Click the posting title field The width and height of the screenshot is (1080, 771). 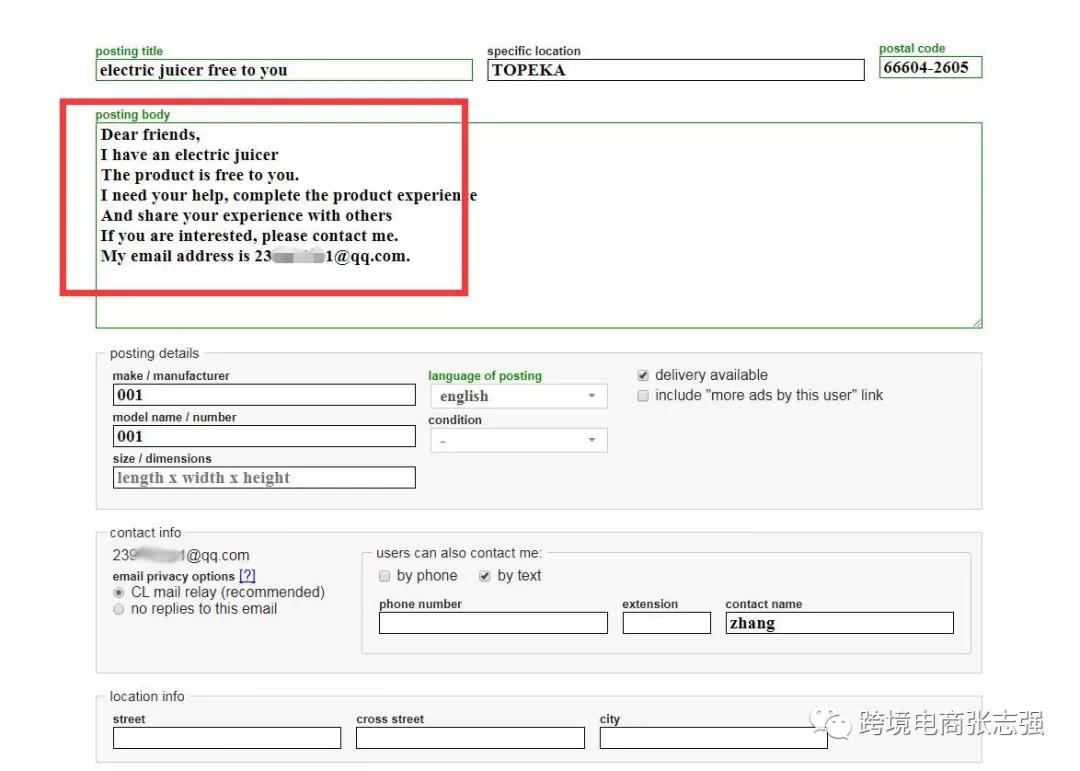pos(284,71)
